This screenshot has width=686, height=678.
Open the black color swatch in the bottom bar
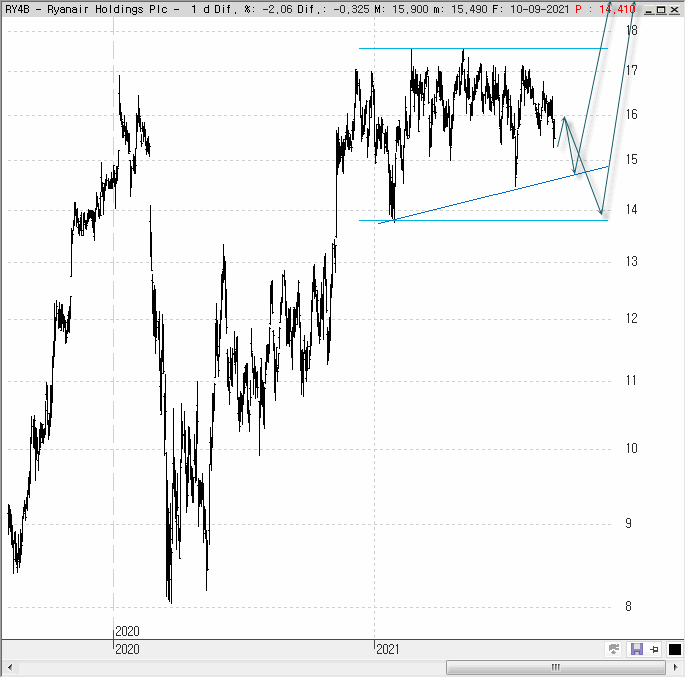[x=675, y=650]
